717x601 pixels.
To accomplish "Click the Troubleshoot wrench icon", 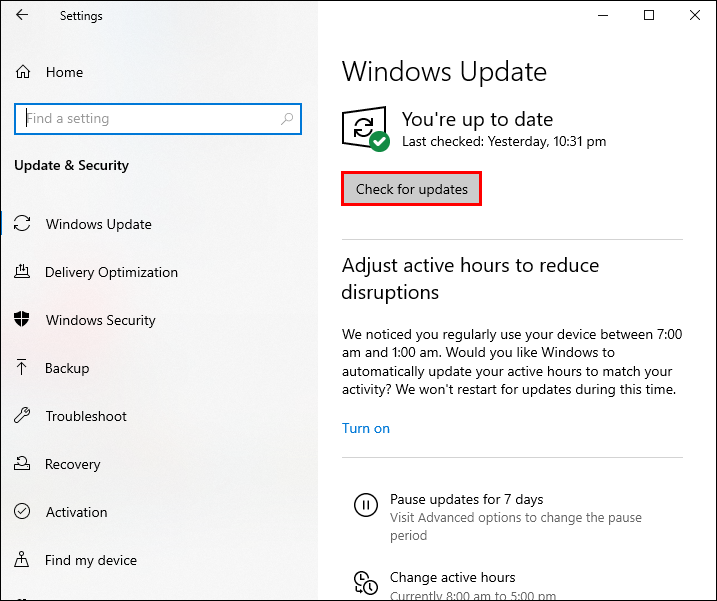I will (21, 415).
